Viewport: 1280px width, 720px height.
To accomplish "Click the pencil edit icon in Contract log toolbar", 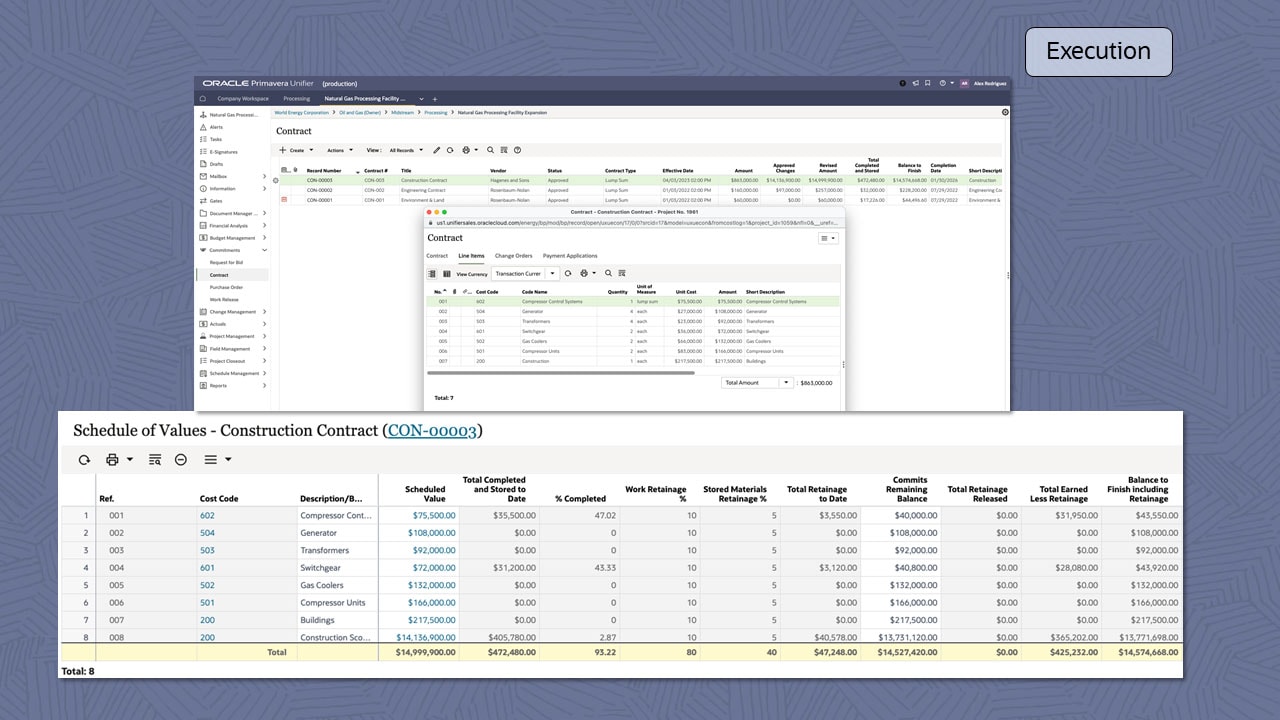I will tap(437, 150).
